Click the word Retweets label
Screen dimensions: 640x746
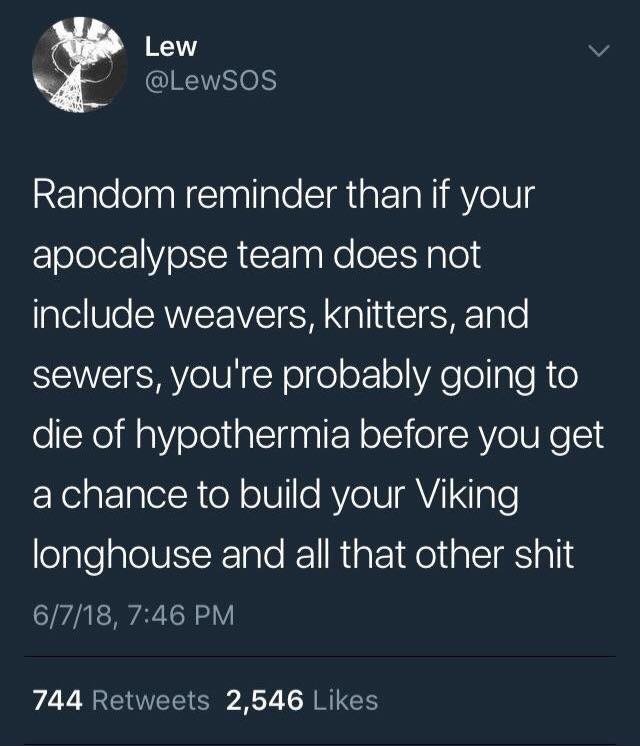[150, 700]
